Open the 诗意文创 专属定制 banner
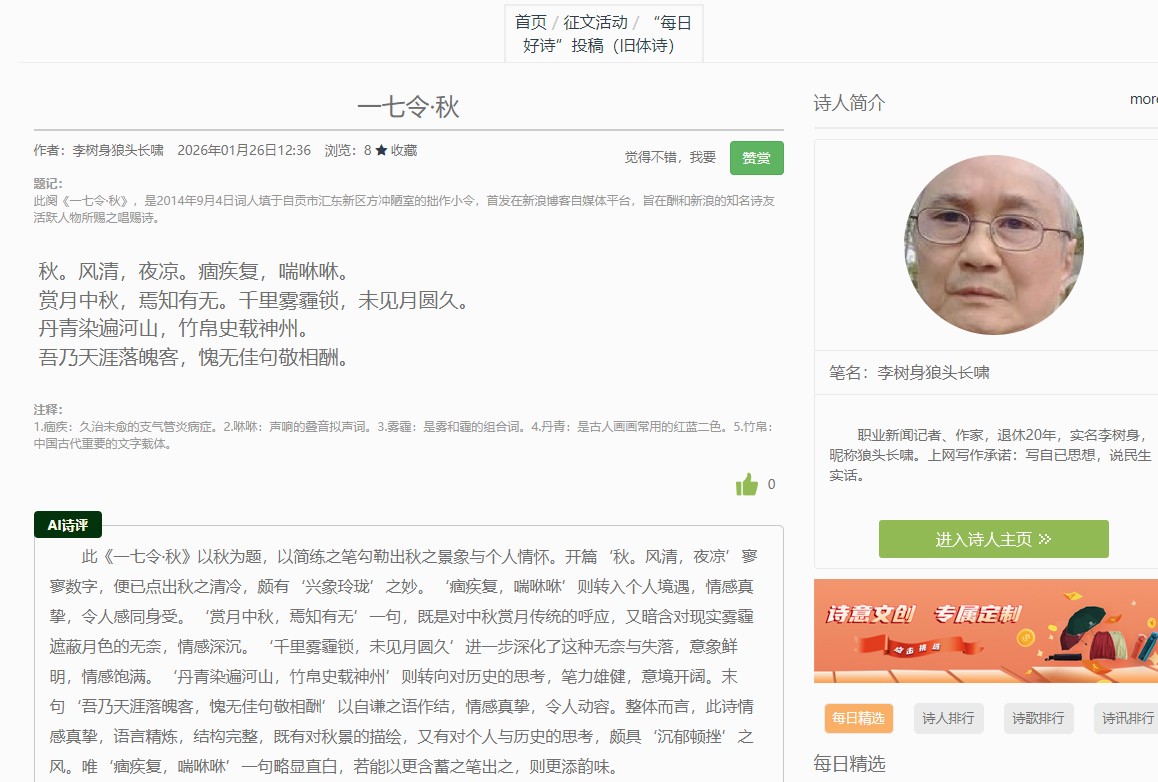 pos(985,631)
